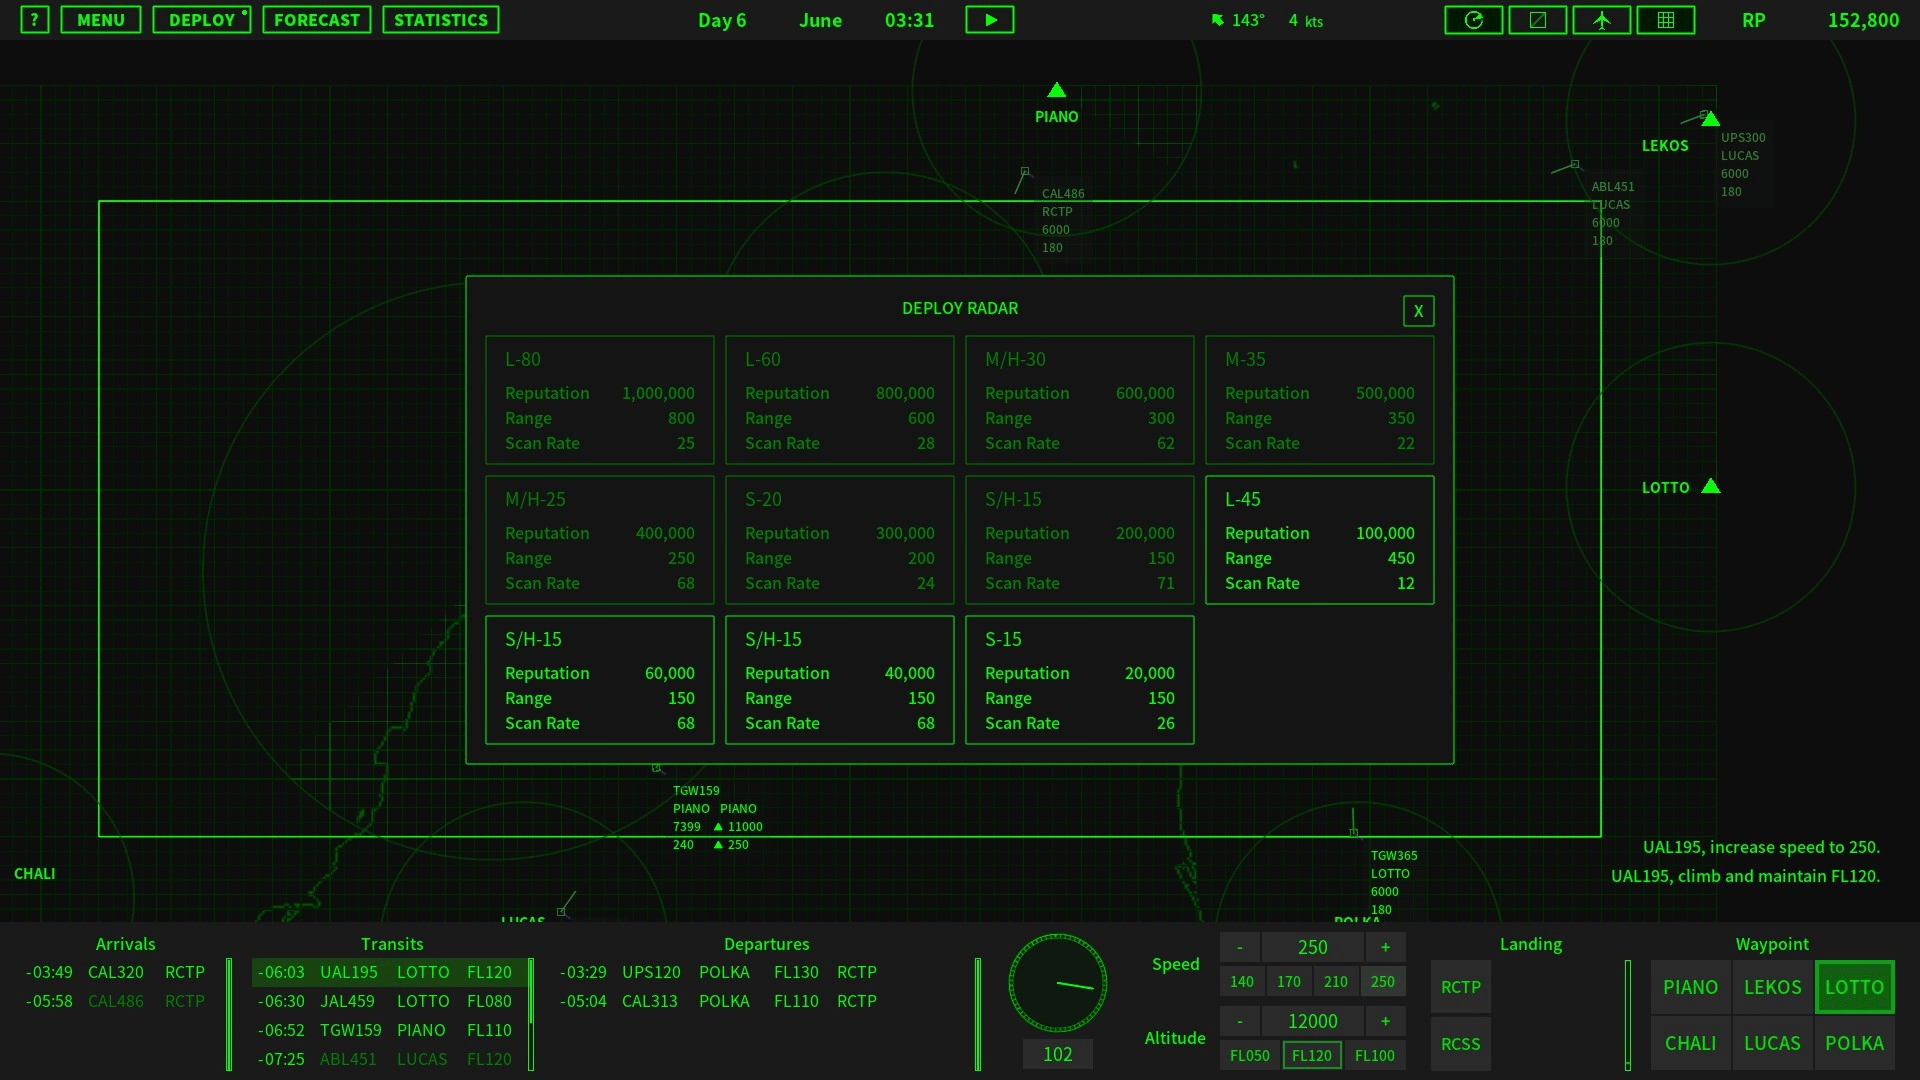Open the DEPLOY menu
Image resolution: width=1920 pixels, height=1080 pixels.
point(201,20)
